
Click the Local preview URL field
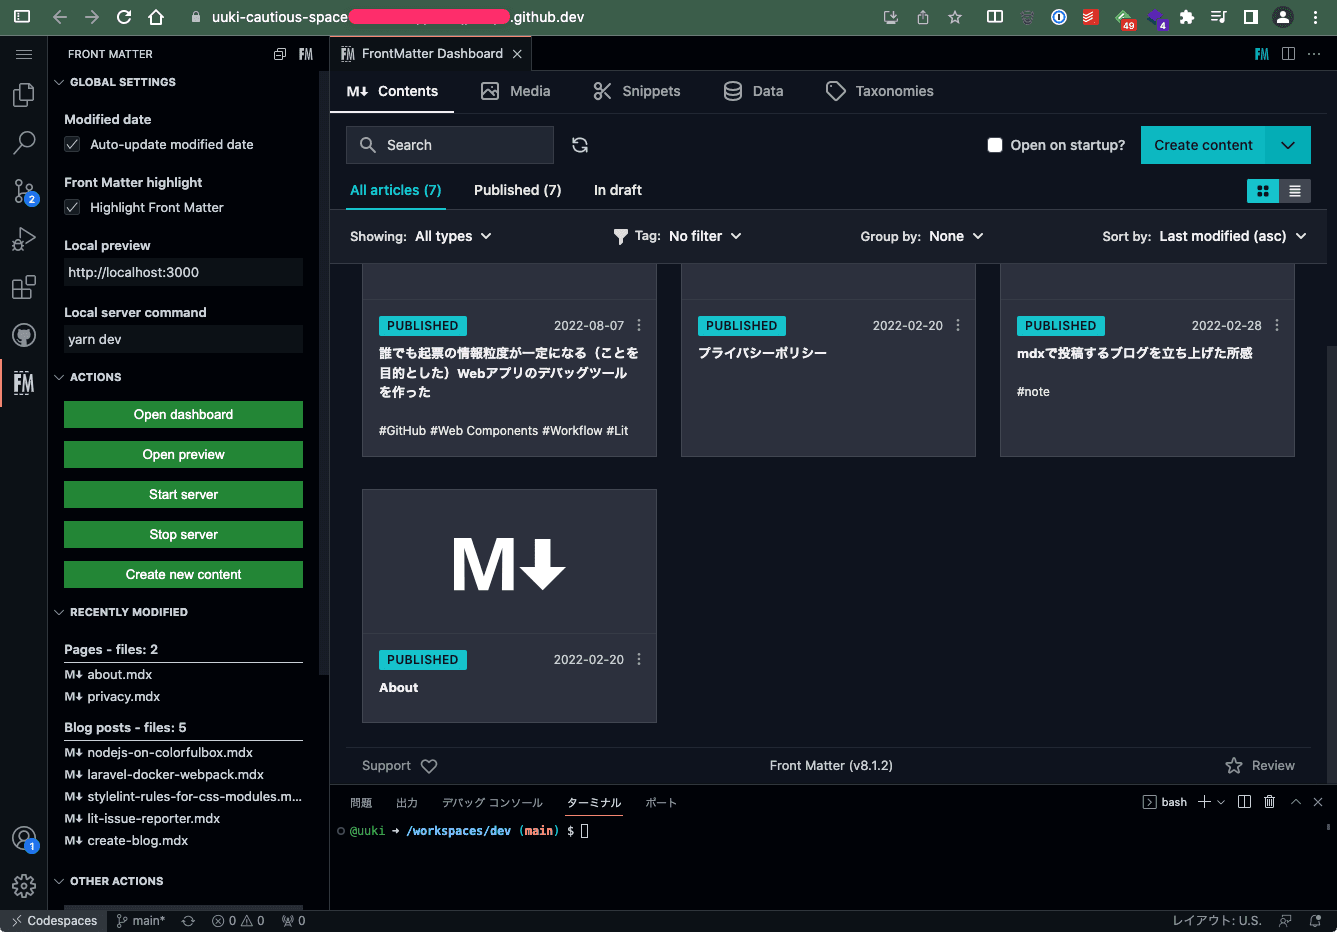[183, 272]
